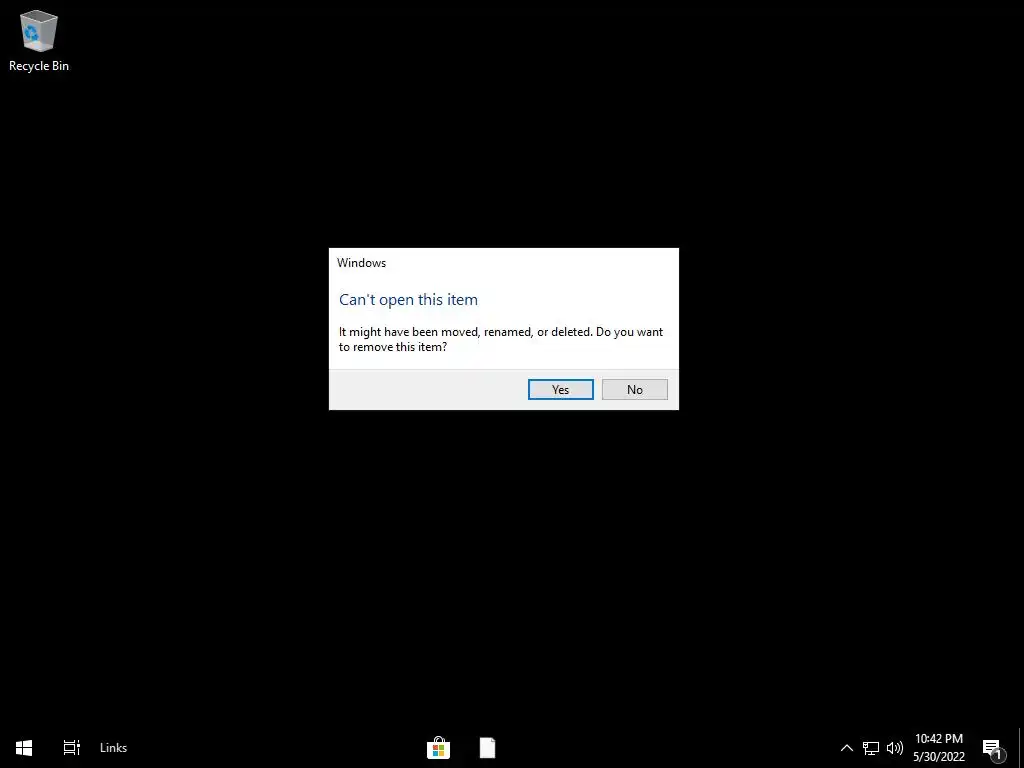Image resolution: width=1024 pixels, height=768 pixels.
Task: Click No to keep the item
Action: point(634,389)
